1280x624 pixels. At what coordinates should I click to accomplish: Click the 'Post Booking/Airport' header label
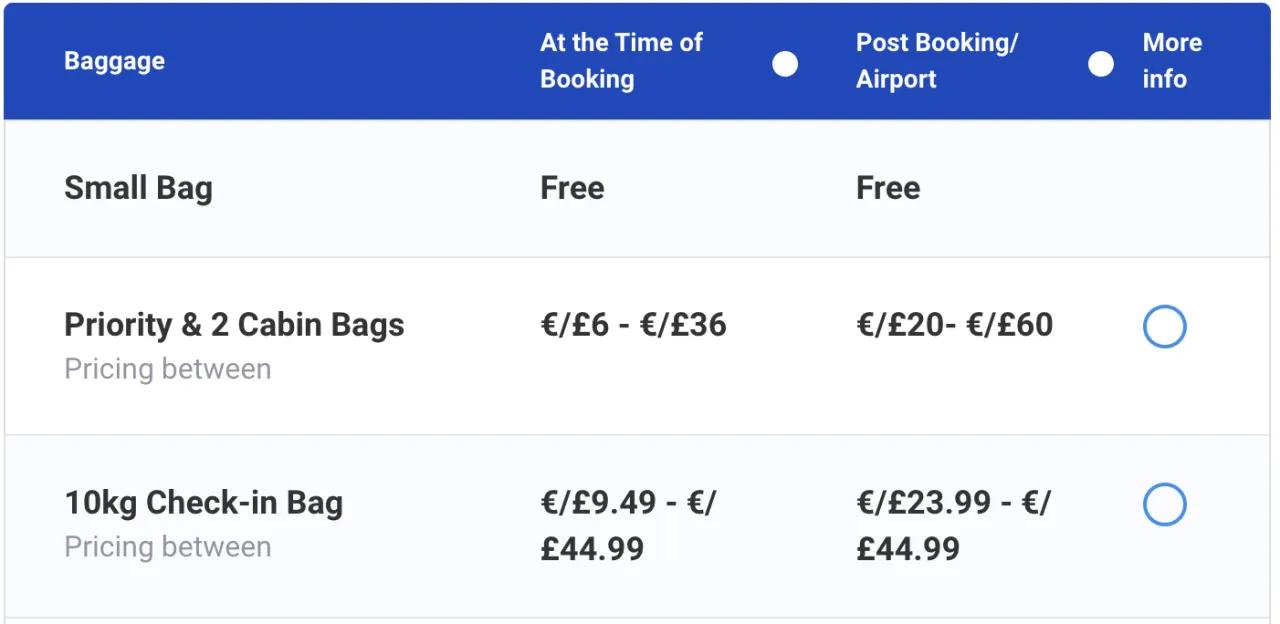click(937, 61)
